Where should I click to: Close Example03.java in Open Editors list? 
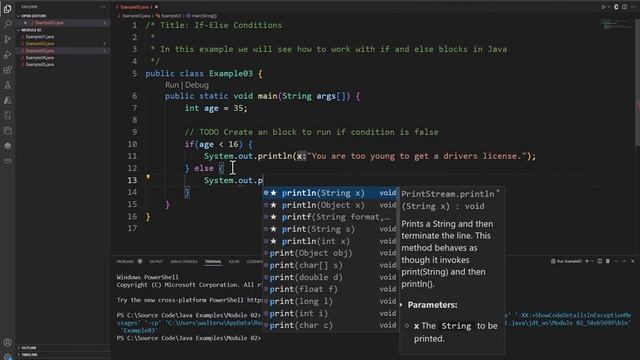click(25, 23)
